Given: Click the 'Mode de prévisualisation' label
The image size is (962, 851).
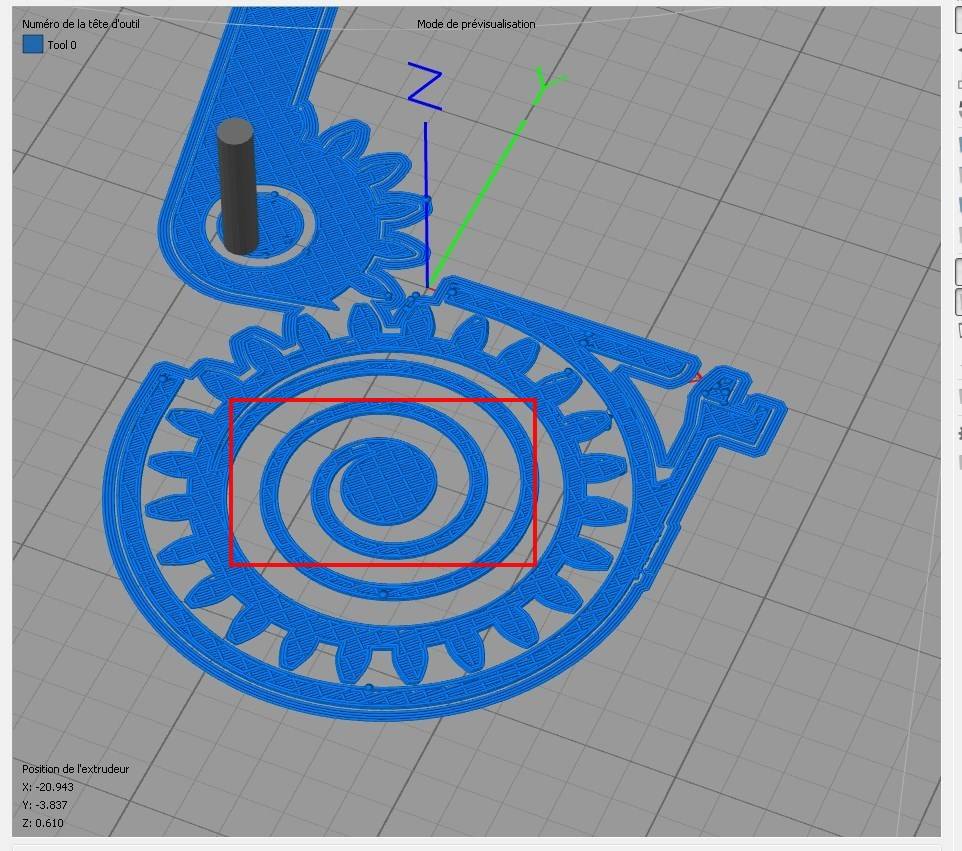Looking at the screenshot, I should pos(476,24).
